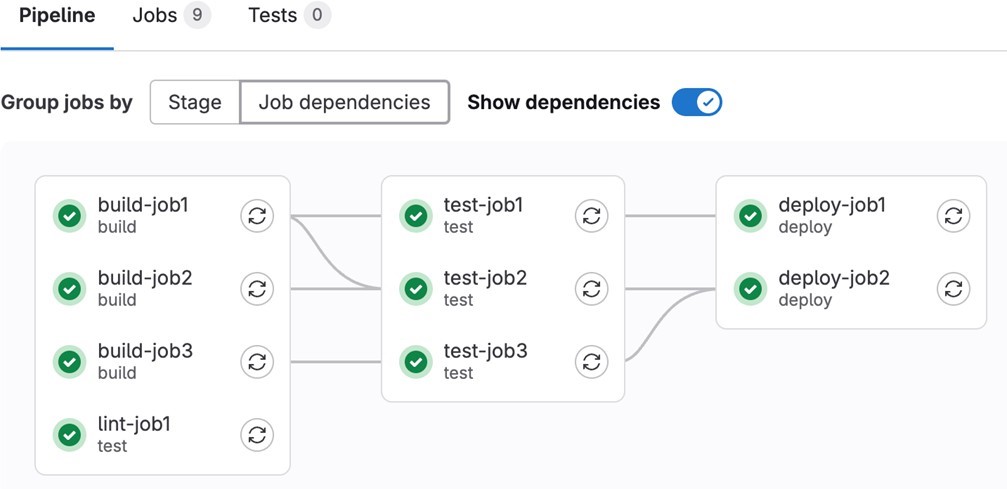This screenshot has height=489, width=1007.
Task: Group jobs by Job dependencies
Action: coord(344,102)
